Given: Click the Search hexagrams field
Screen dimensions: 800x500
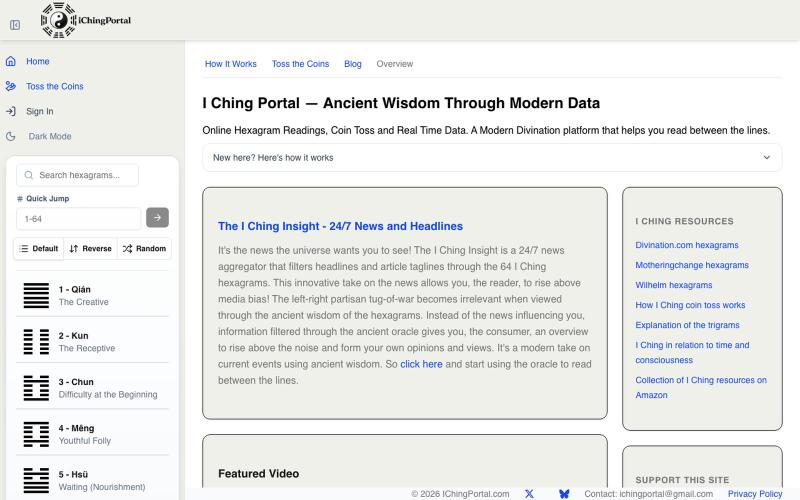Looking at the screenshot, I should tap(78, 175).
